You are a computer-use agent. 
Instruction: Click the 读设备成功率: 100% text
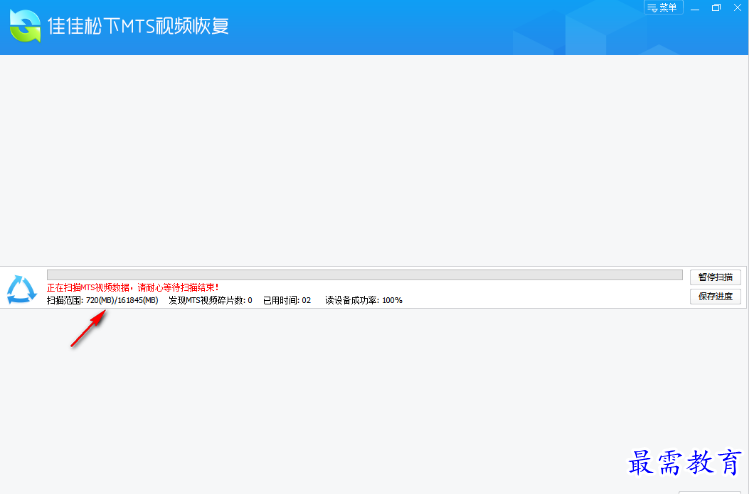pos(364,300)
